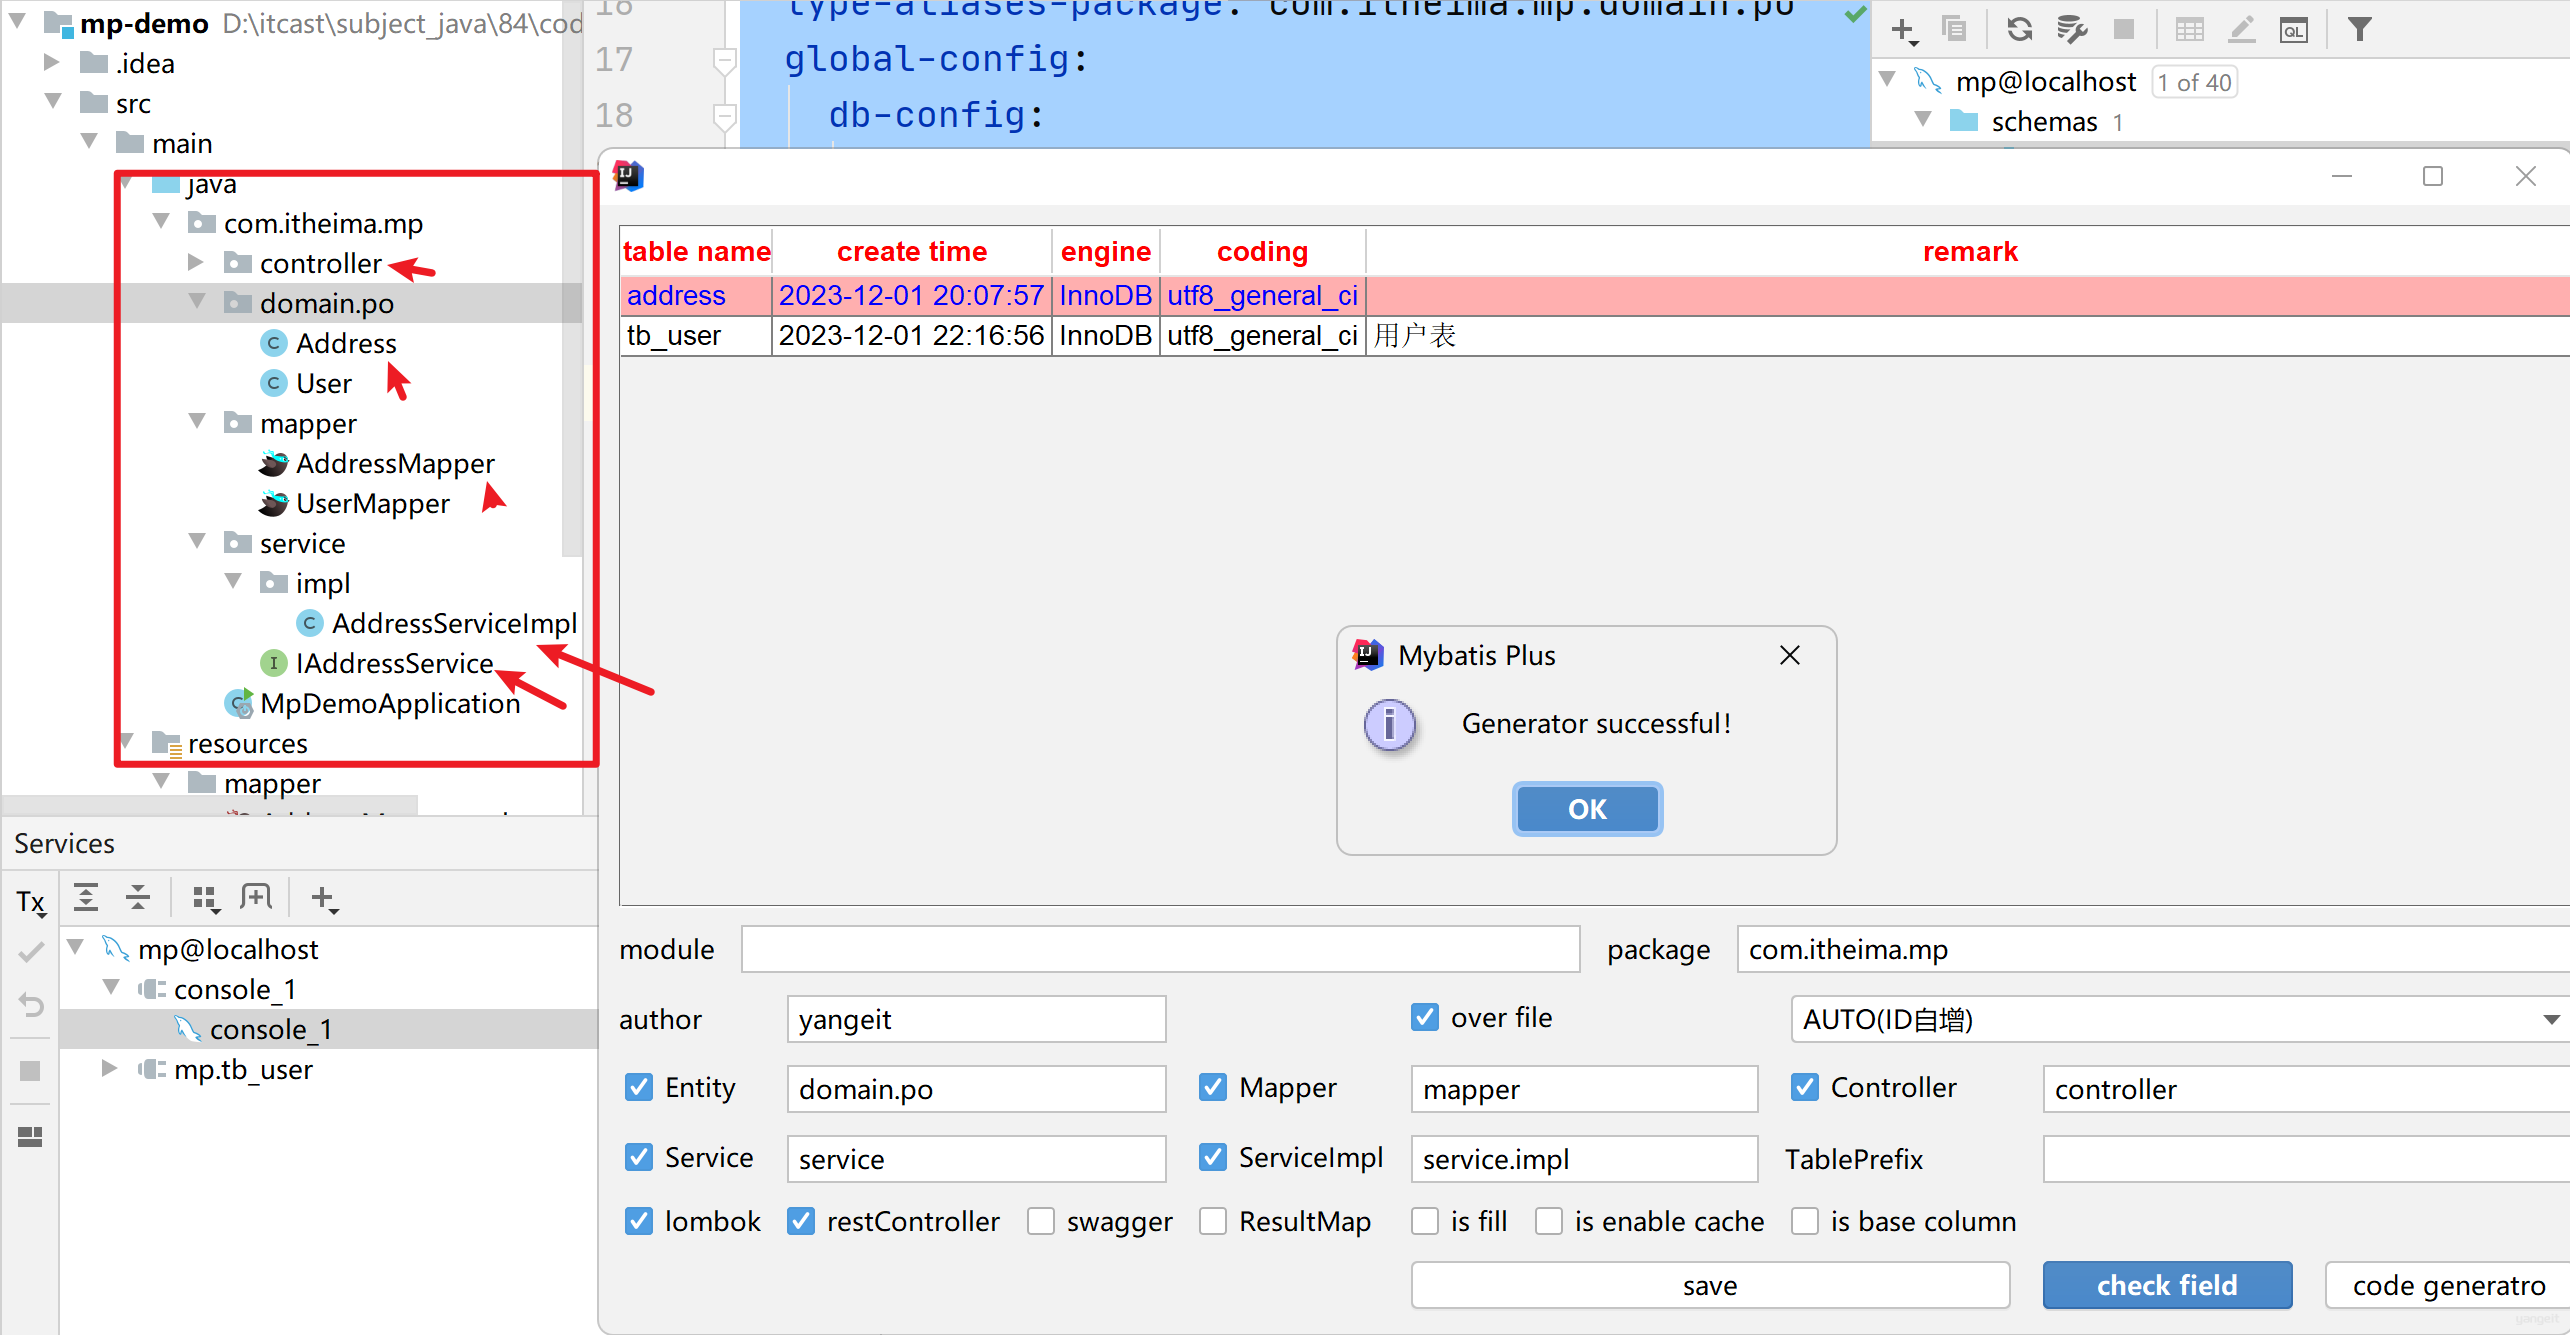Enable the is fill checkbox
This screenshot has height=1335, width=2570.
tap(1424, 1221)
